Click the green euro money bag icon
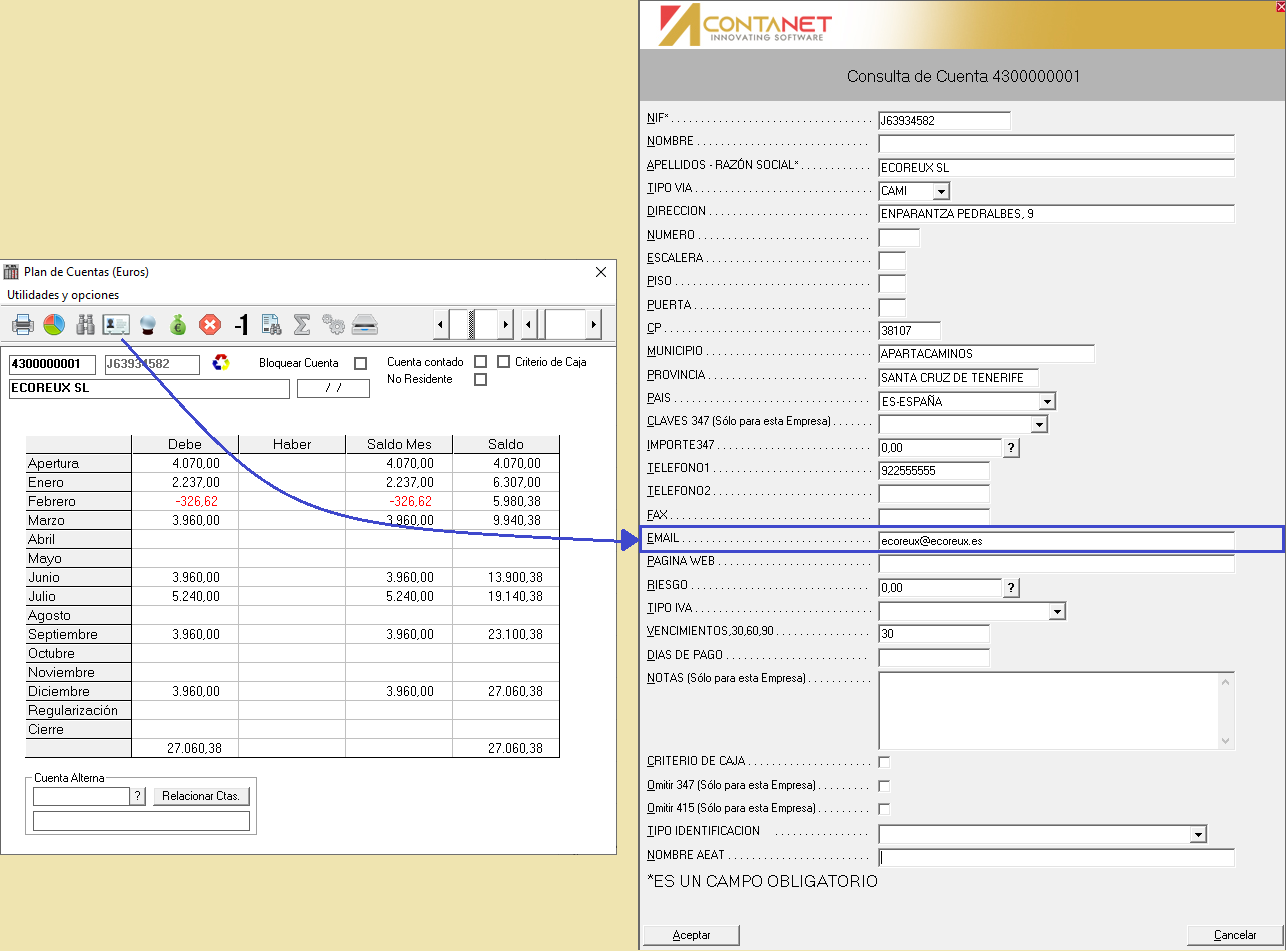This screenshot has height=951, width=1286. coord(178,324)
